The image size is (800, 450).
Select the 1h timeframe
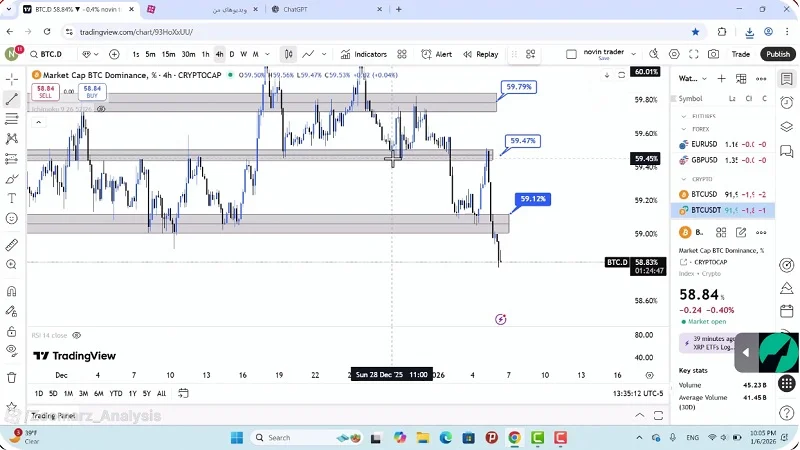[205, 54]
